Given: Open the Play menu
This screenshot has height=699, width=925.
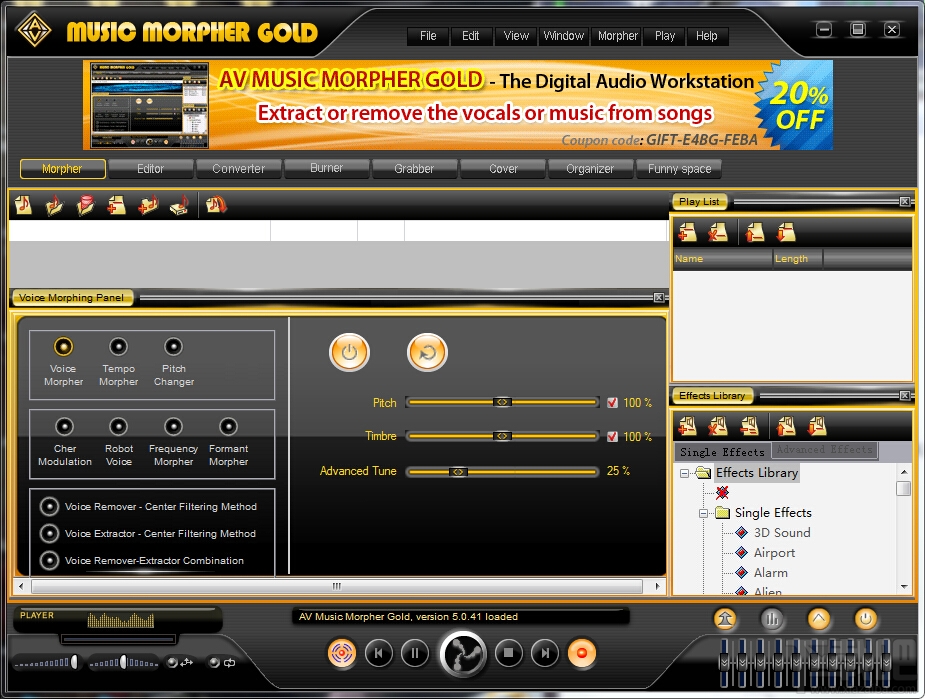Looking at the screenshot, I should click(665, 36).
